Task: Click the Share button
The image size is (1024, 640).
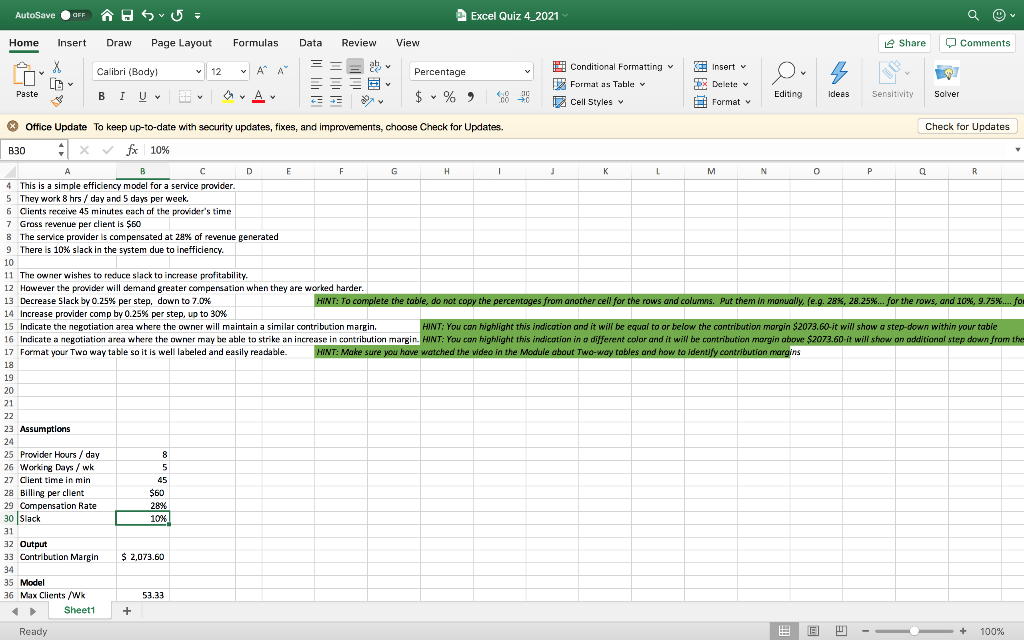Action: [904, 43]
